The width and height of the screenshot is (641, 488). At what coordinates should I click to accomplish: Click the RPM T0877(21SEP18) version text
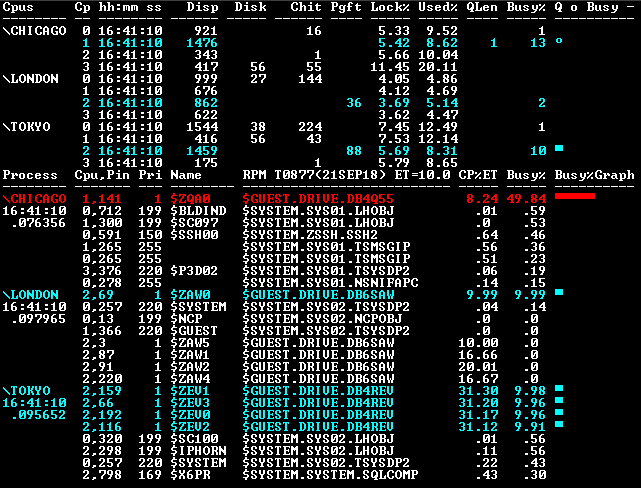(x=314, y=175)
